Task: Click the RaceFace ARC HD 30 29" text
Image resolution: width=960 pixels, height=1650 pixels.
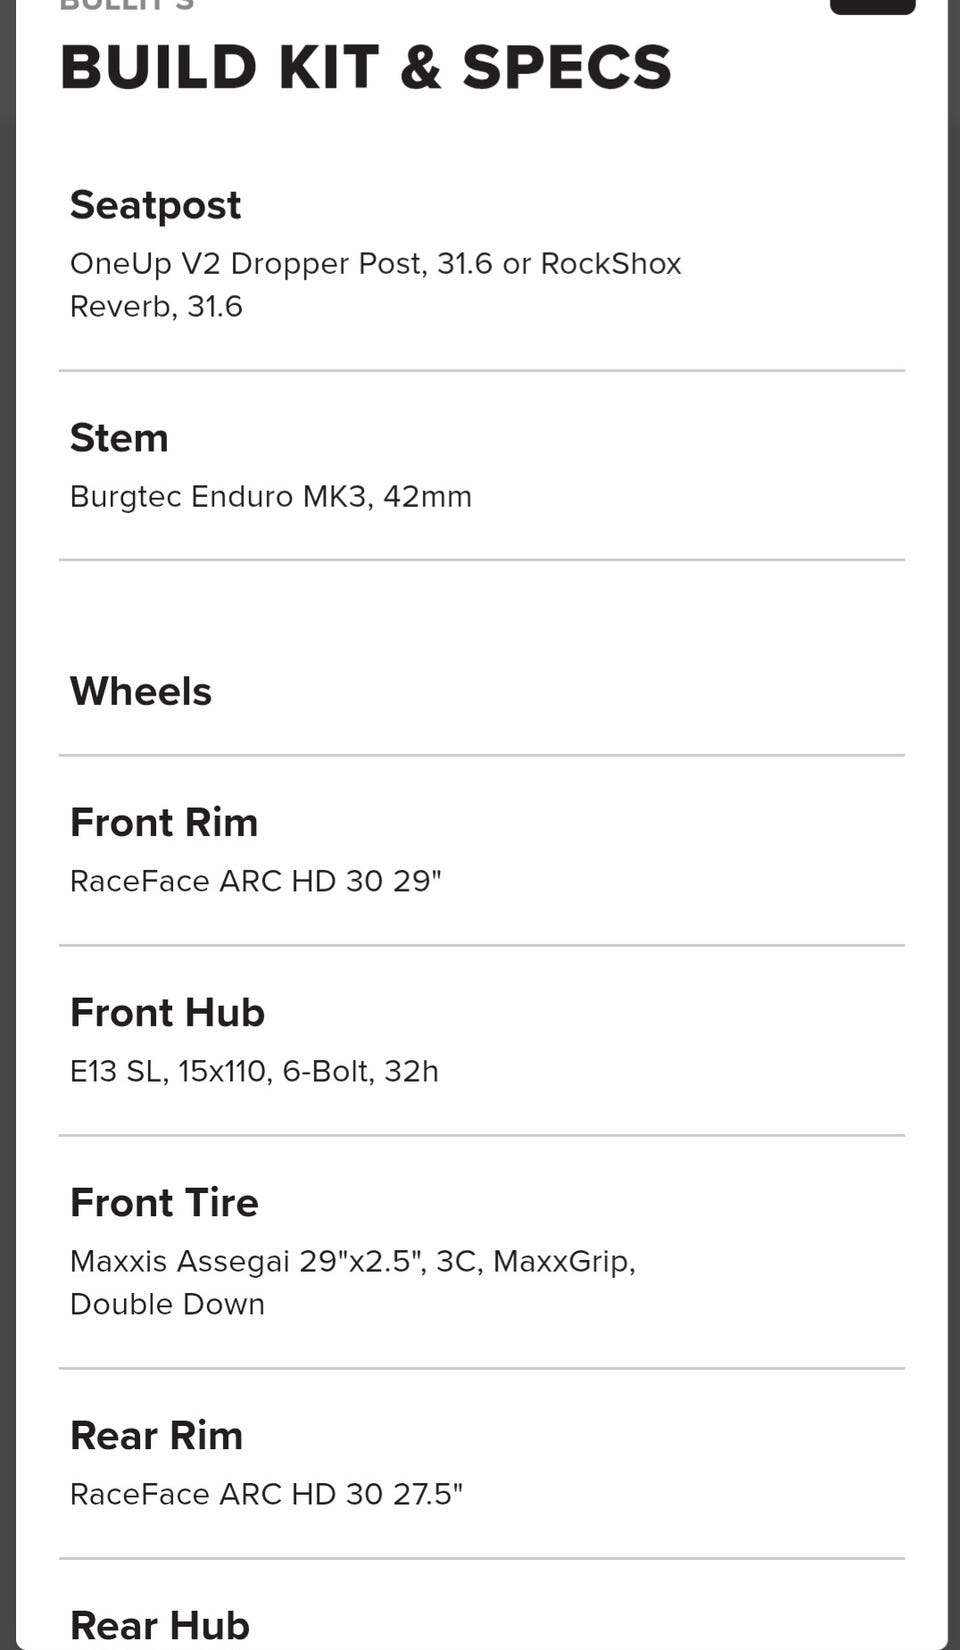Action: [255, 881]
